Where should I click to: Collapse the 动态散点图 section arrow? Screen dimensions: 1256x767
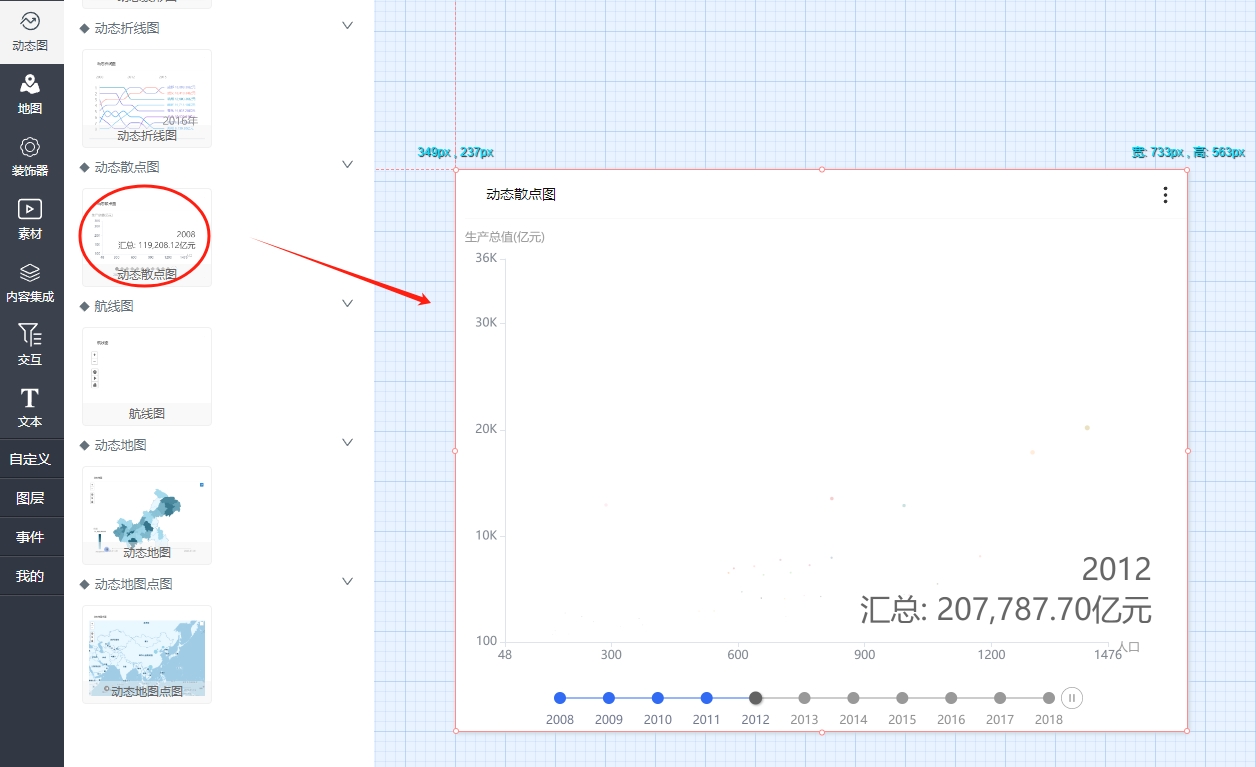347,164
